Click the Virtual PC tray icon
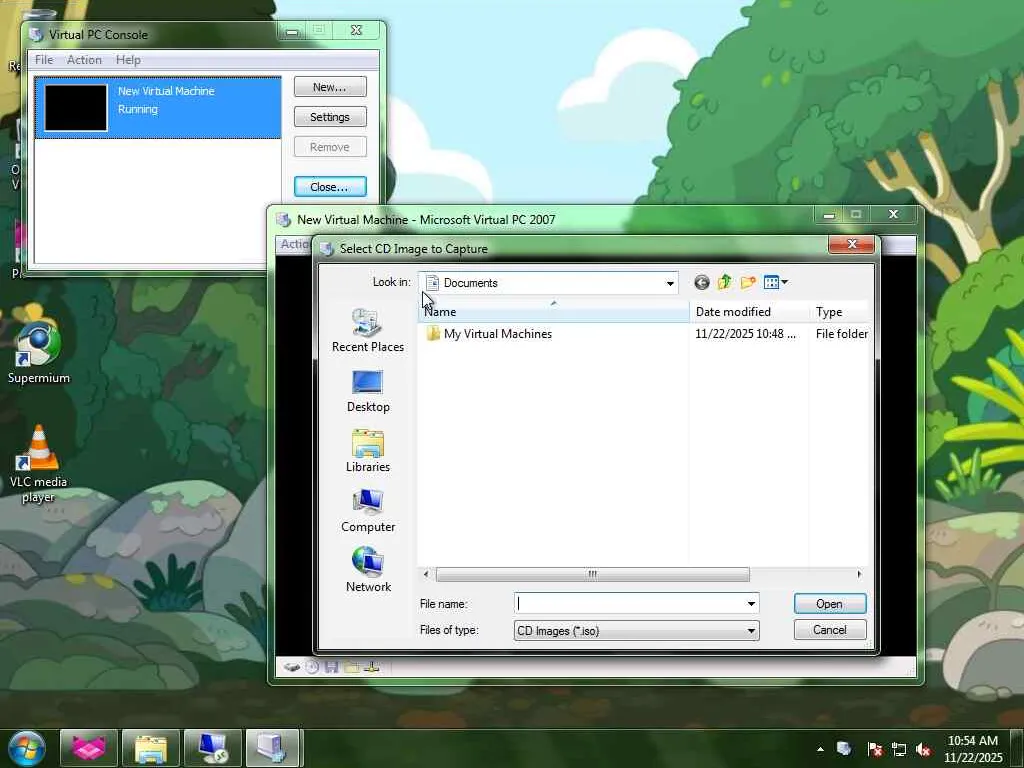The width and height of the screenshot is (1024, 768). [844, 749]
